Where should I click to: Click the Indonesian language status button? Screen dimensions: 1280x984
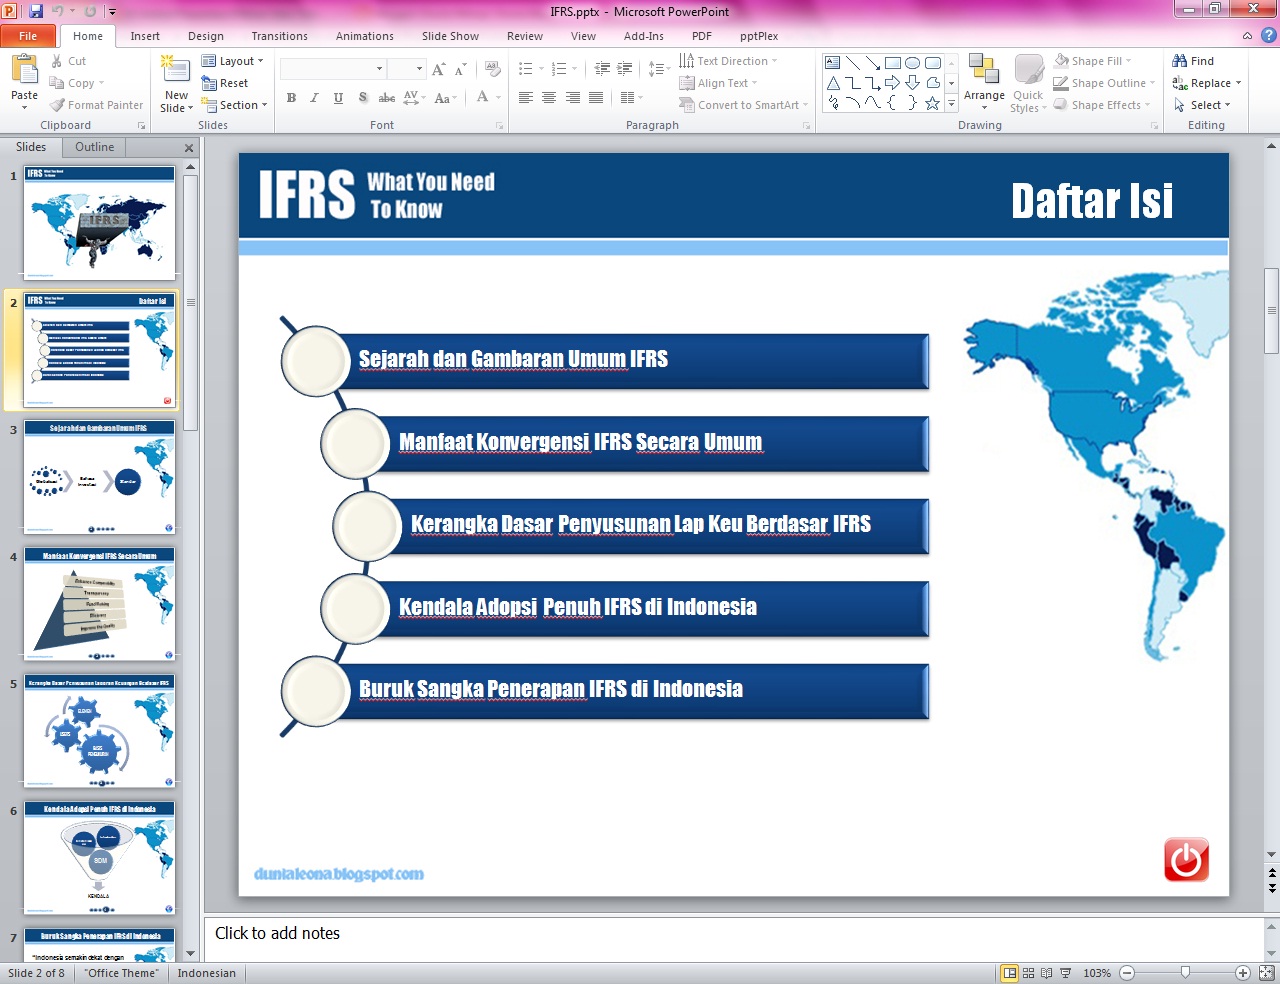pyautogui.click(x=207, y=973)
